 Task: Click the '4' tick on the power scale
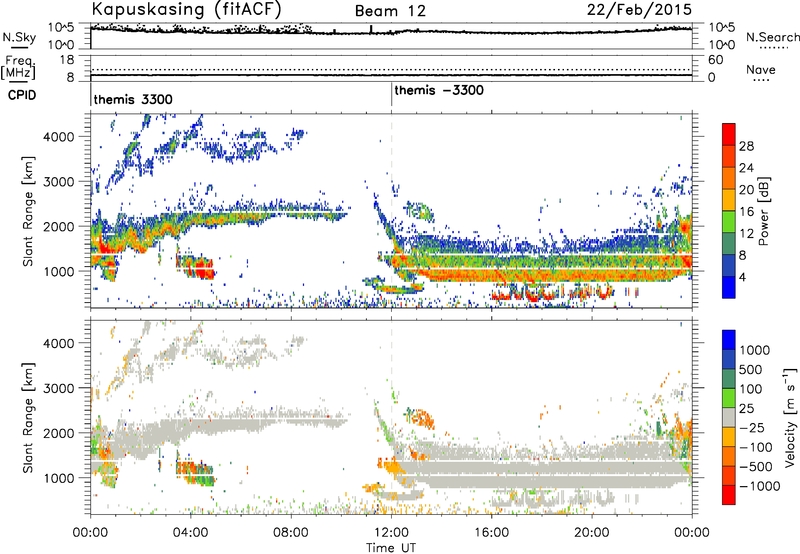click(x=742, y=277)
